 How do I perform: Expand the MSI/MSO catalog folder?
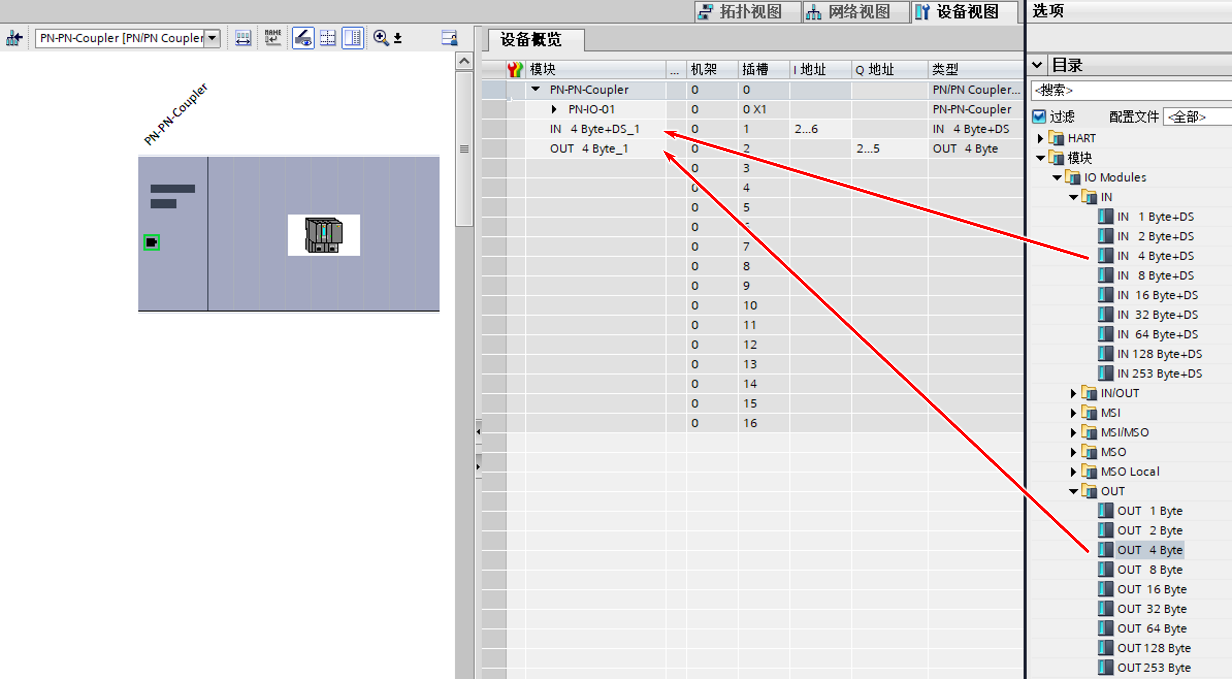1074,433
